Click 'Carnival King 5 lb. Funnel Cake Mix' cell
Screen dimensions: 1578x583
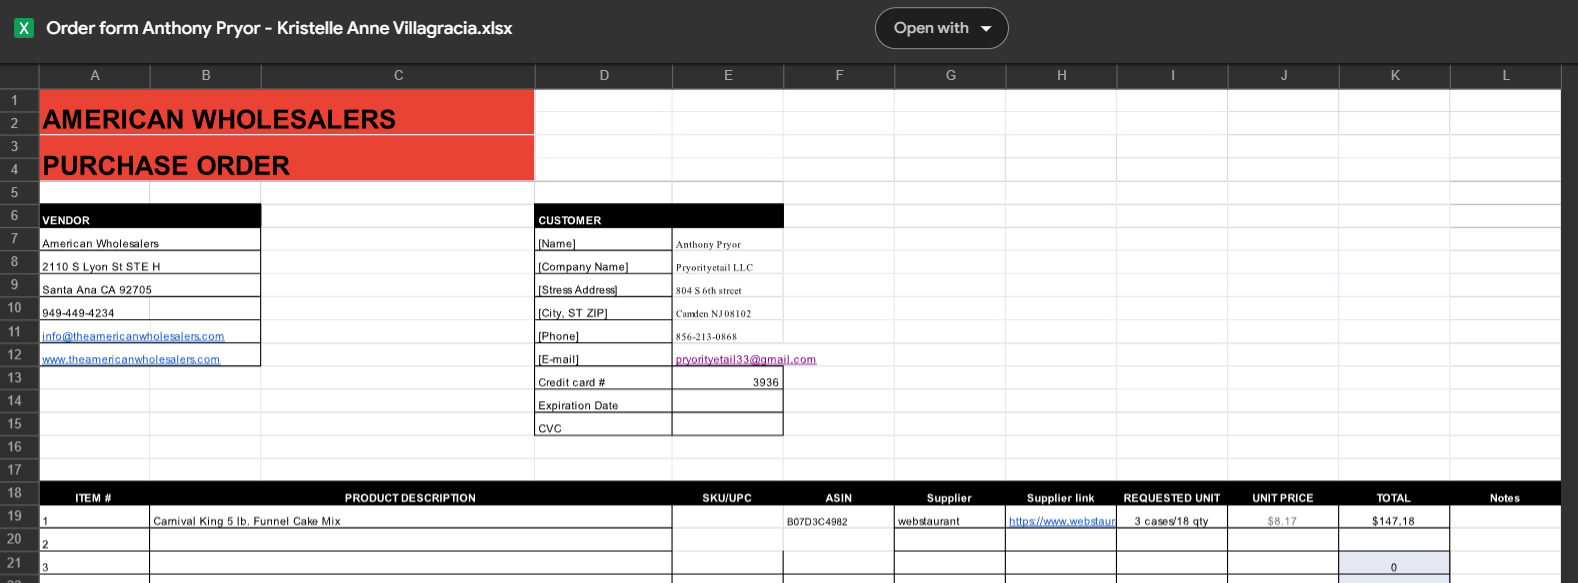pos(410,517)
